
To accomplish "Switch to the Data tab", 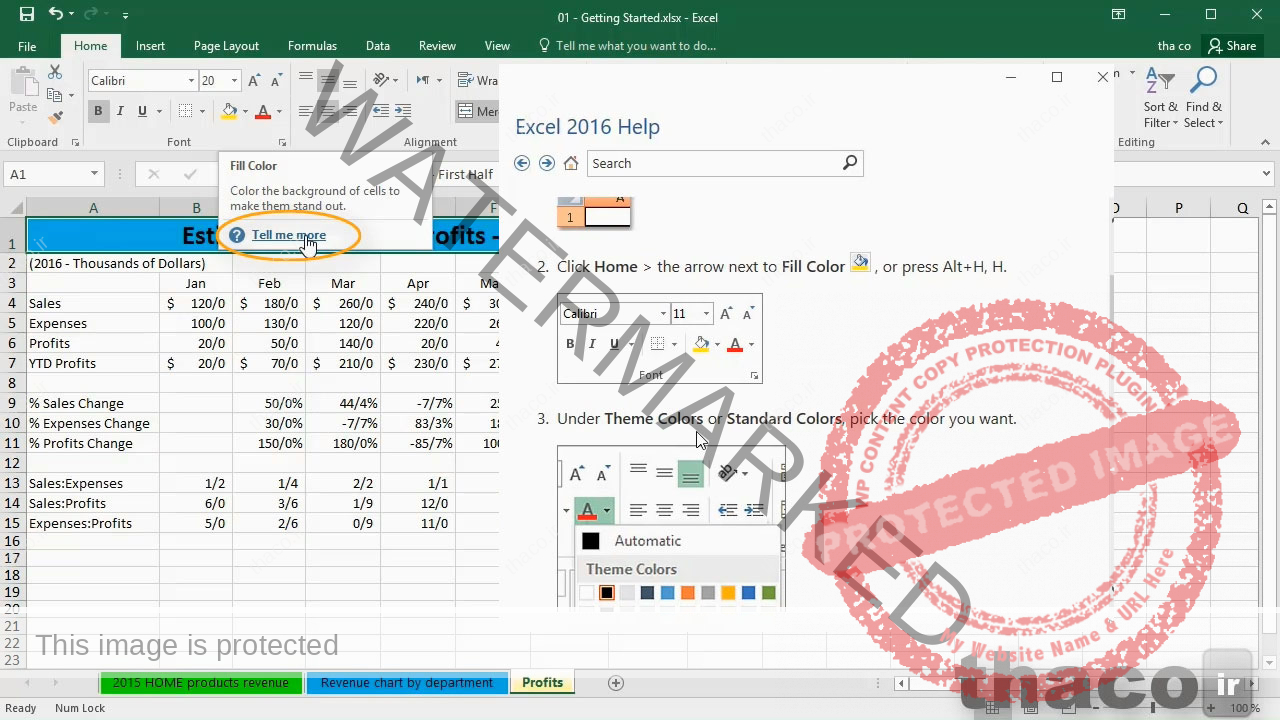I will point(378,46).
